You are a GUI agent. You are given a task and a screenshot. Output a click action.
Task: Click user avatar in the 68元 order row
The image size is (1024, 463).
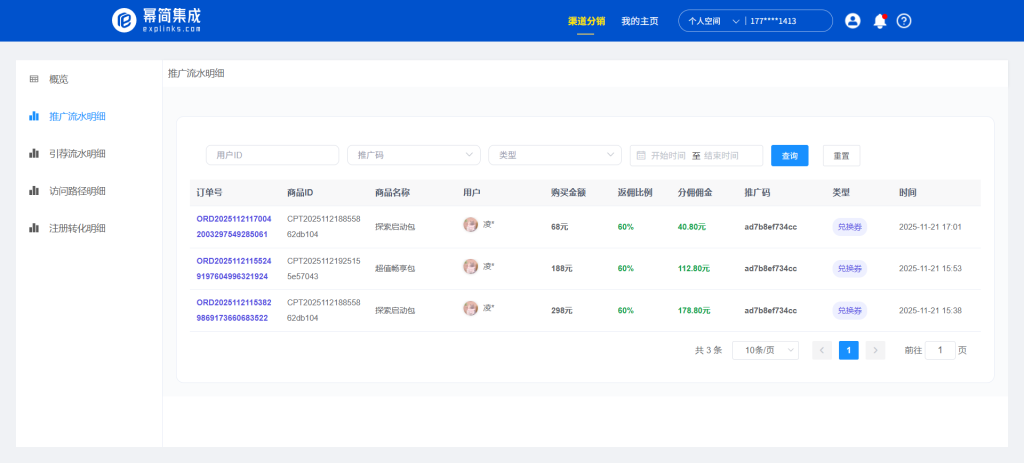(470, 225)
